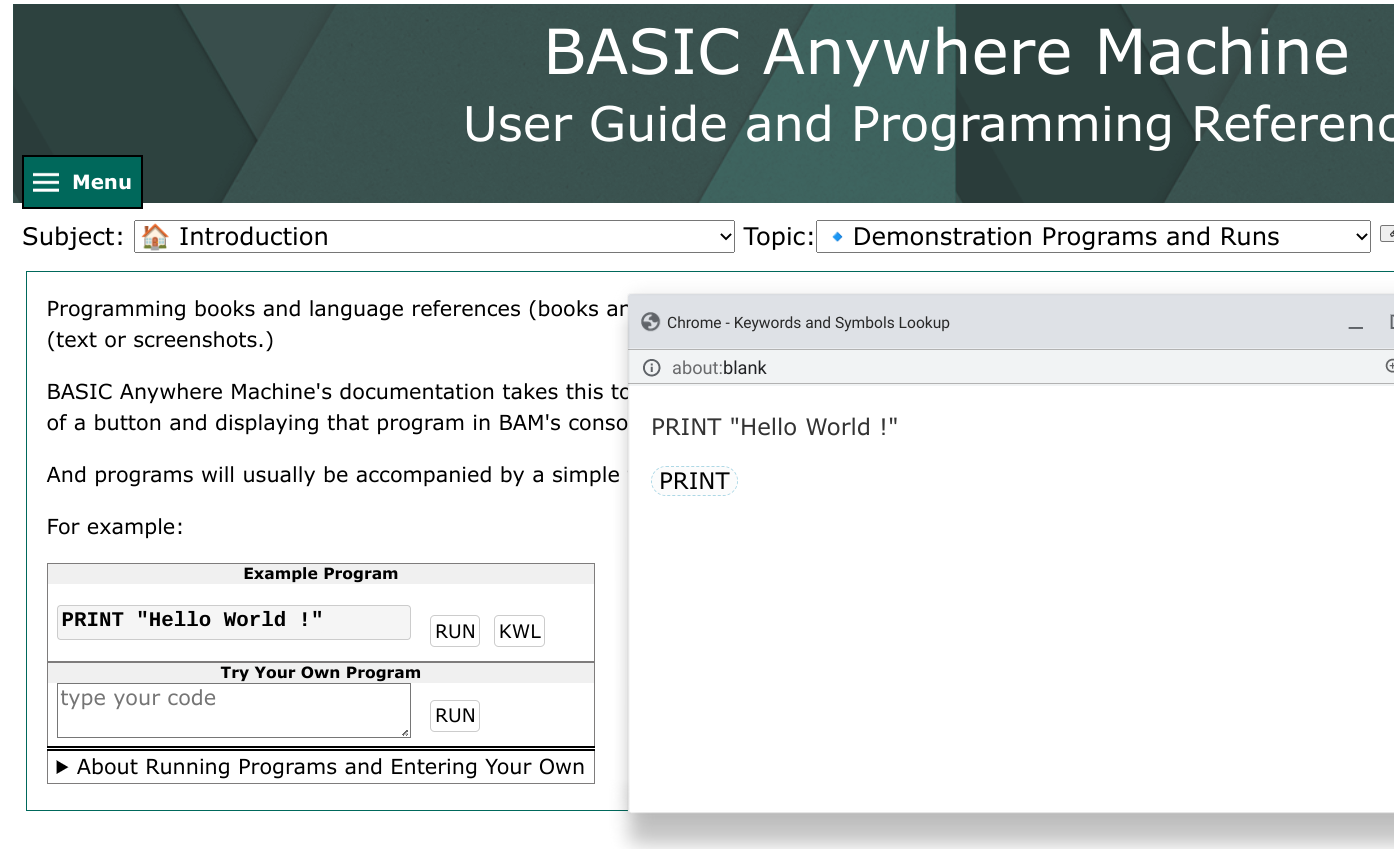The width and height of the screenshot is (1394, 849).
Task: Click 'Chrome - Keywords and Symbols Lookup' title
Action: [x=808, y=323]
